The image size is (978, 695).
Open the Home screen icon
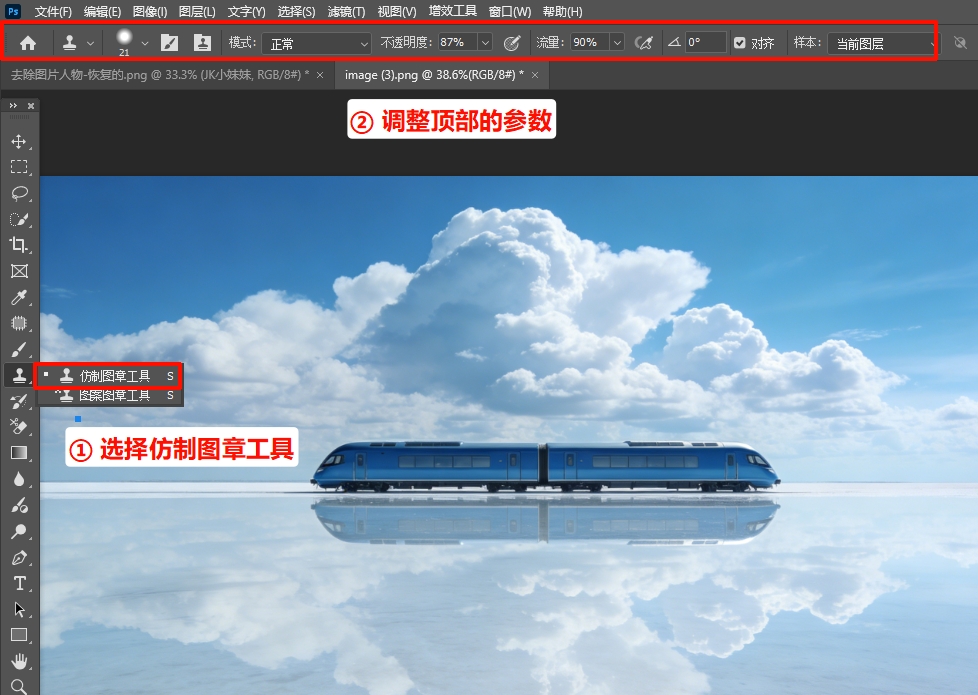[28, 42]
